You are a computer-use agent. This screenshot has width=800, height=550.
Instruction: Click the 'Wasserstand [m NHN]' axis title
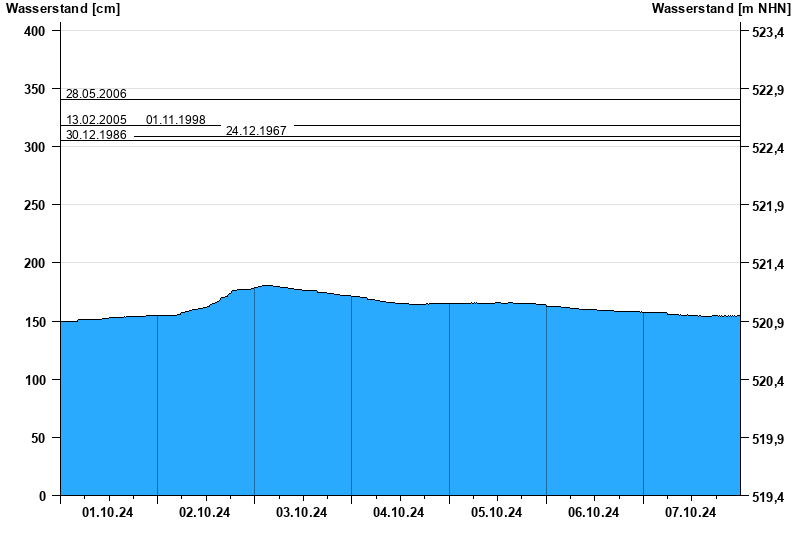coord(721,9)
